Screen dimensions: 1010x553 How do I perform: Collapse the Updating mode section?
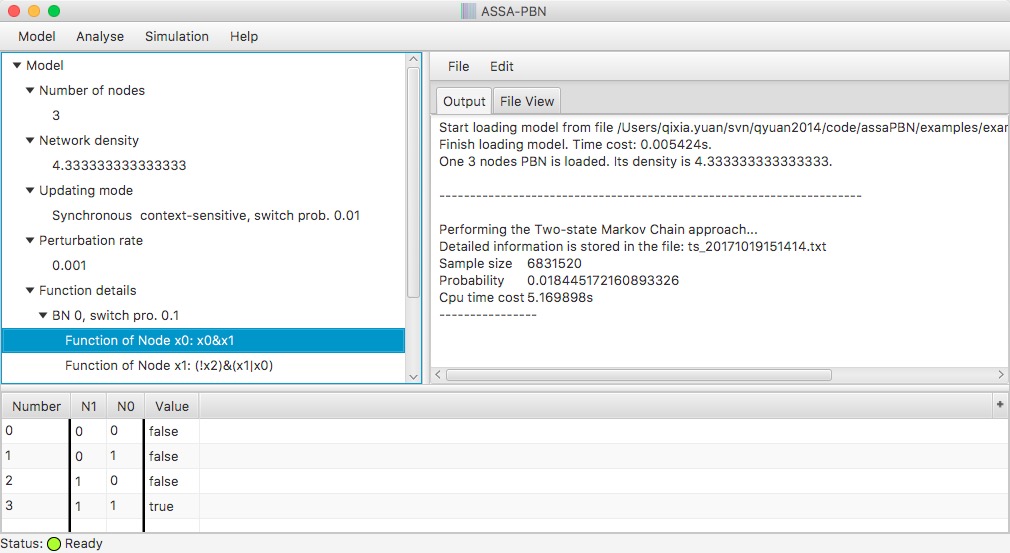point(30,191)
